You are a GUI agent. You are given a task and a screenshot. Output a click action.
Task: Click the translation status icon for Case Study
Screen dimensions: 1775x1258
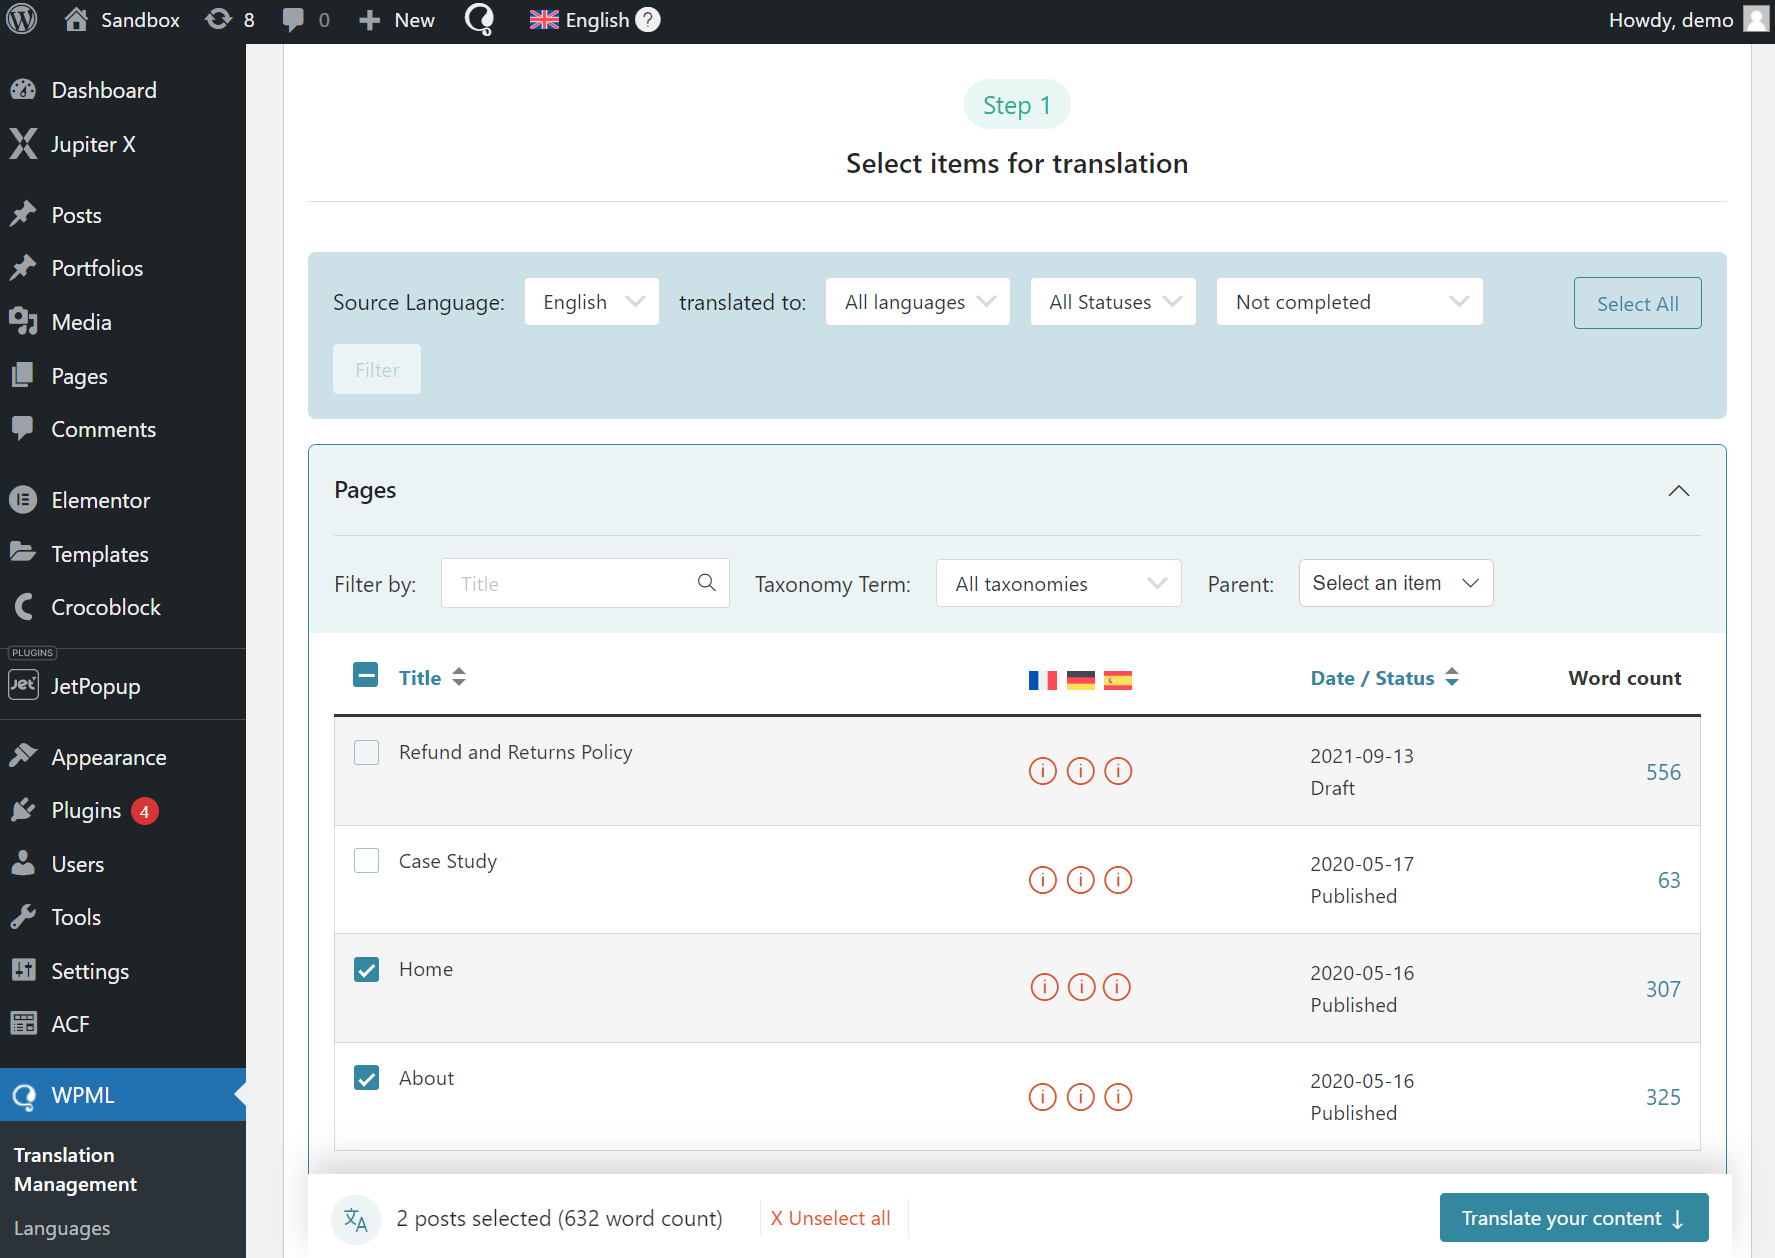pos(1042,880)
